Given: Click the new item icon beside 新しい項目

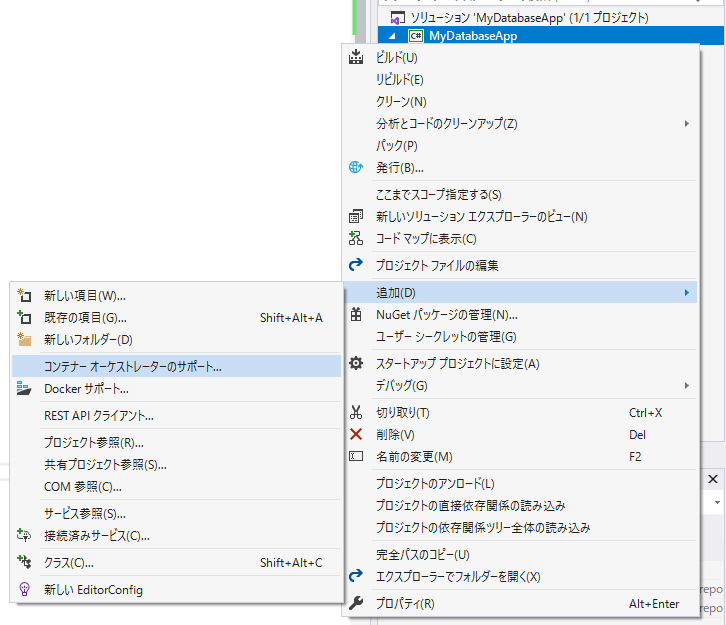Looking at the screenshot, I should click(24, 295).
